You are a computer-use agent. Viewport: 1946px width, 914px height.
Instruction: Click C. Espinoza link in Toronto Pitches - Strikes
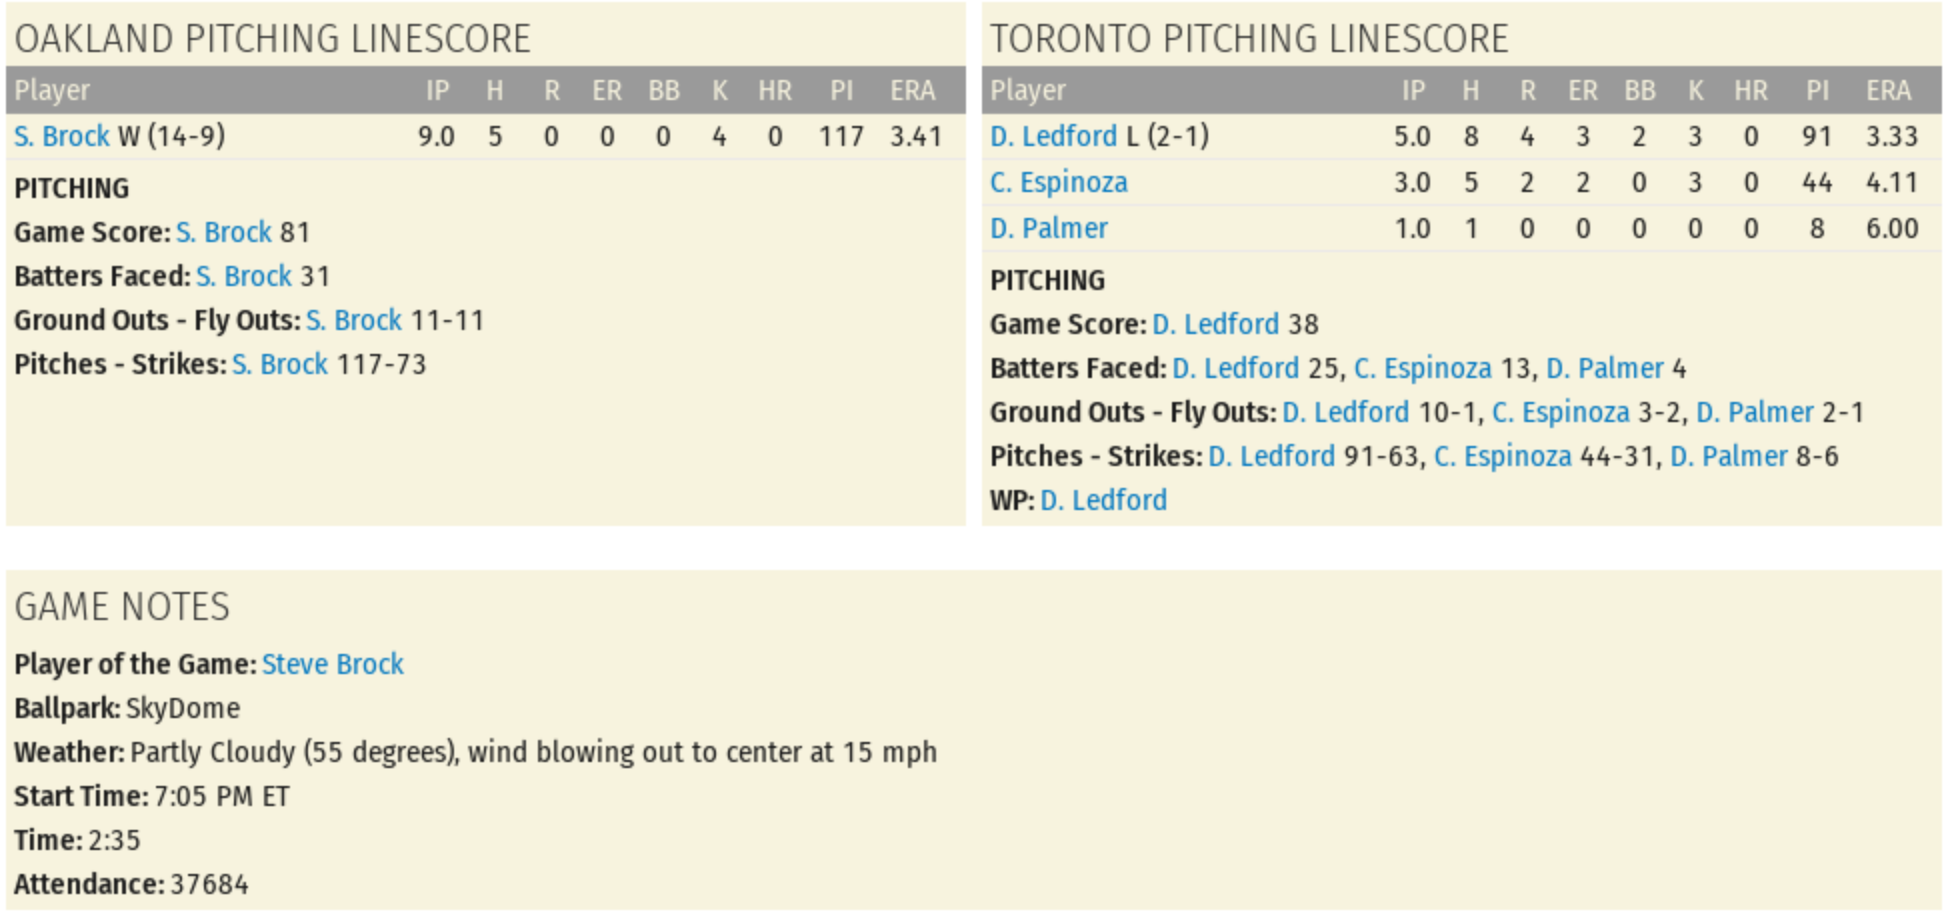pyautogui.click(x=1502, y=456)
